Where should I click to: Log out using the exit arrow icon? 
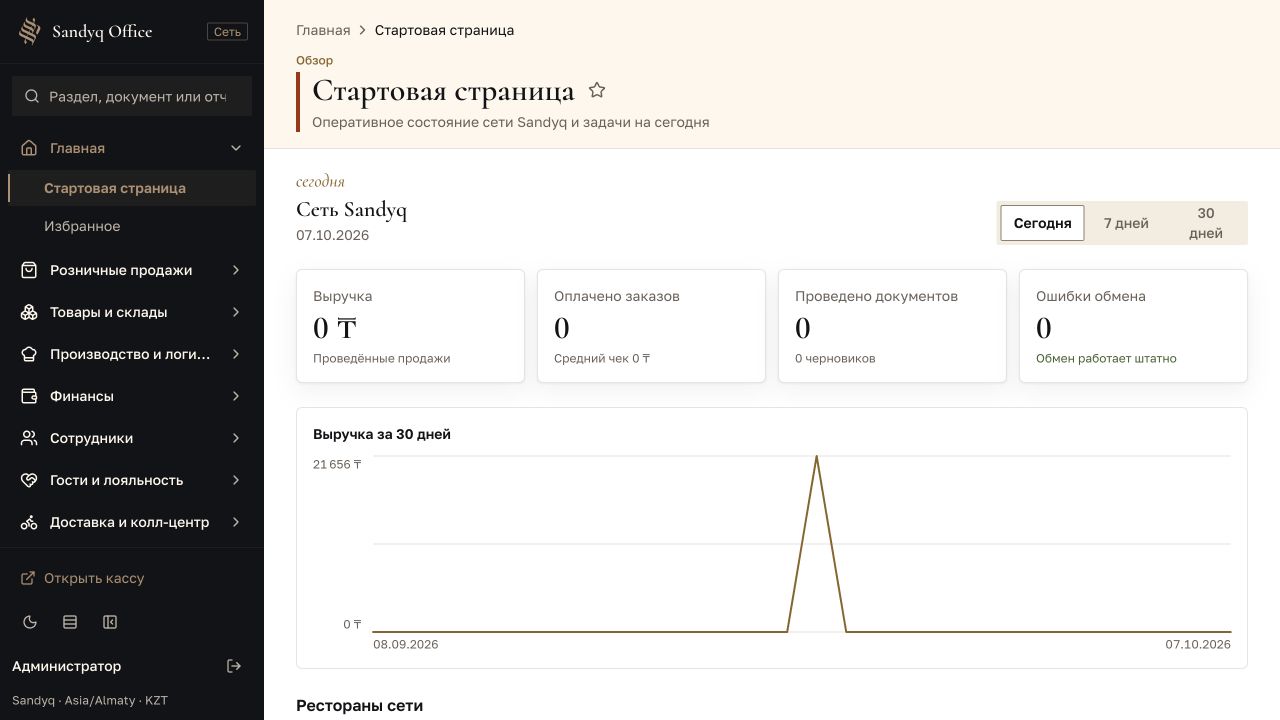234,666
